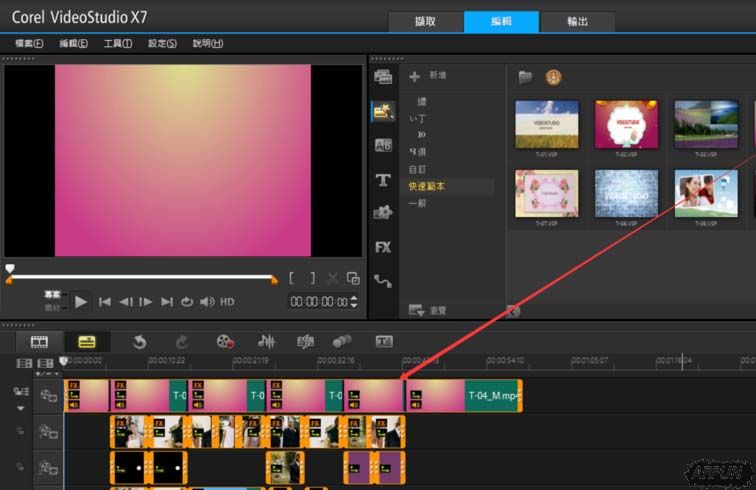The image size is (756, 490).
Task: Switch to the 輸出 tab
Action: click(x=578, y=21)
